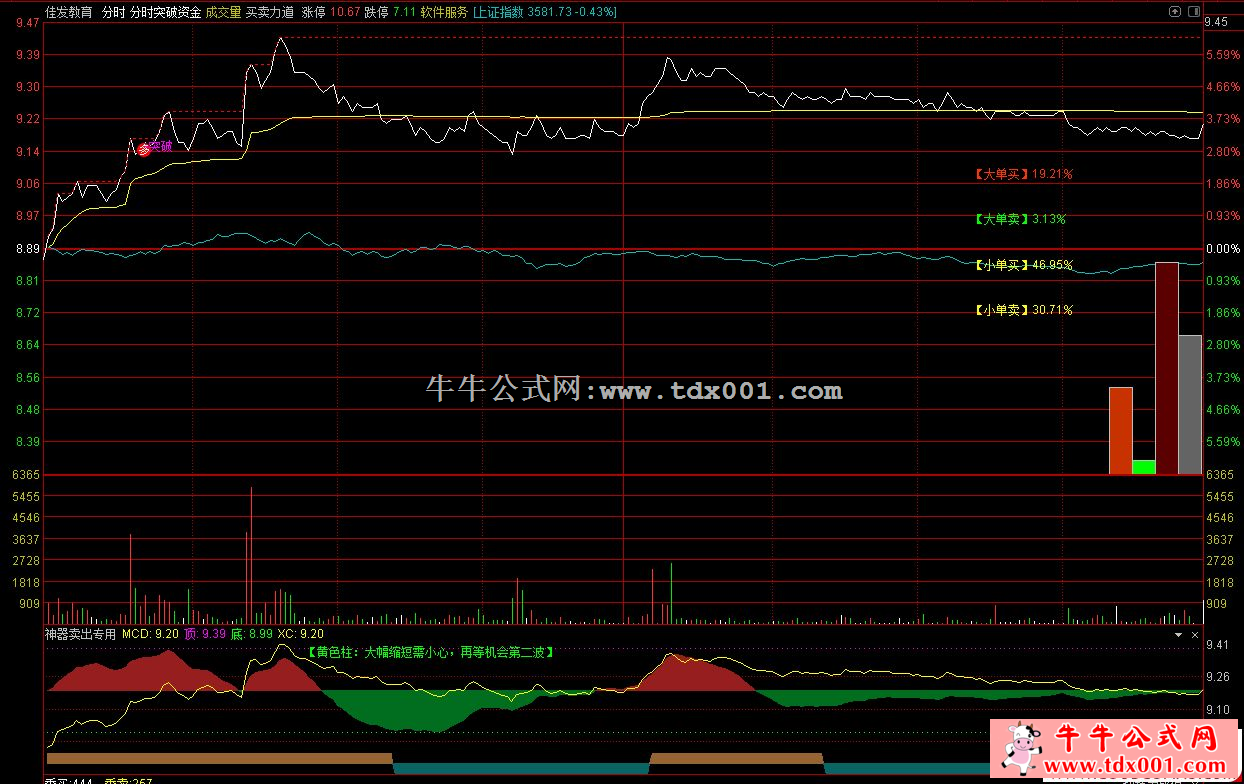The image size is (1244, 784).
Task: Click the dark red 小单买 bar
Action: point(1166,368)
